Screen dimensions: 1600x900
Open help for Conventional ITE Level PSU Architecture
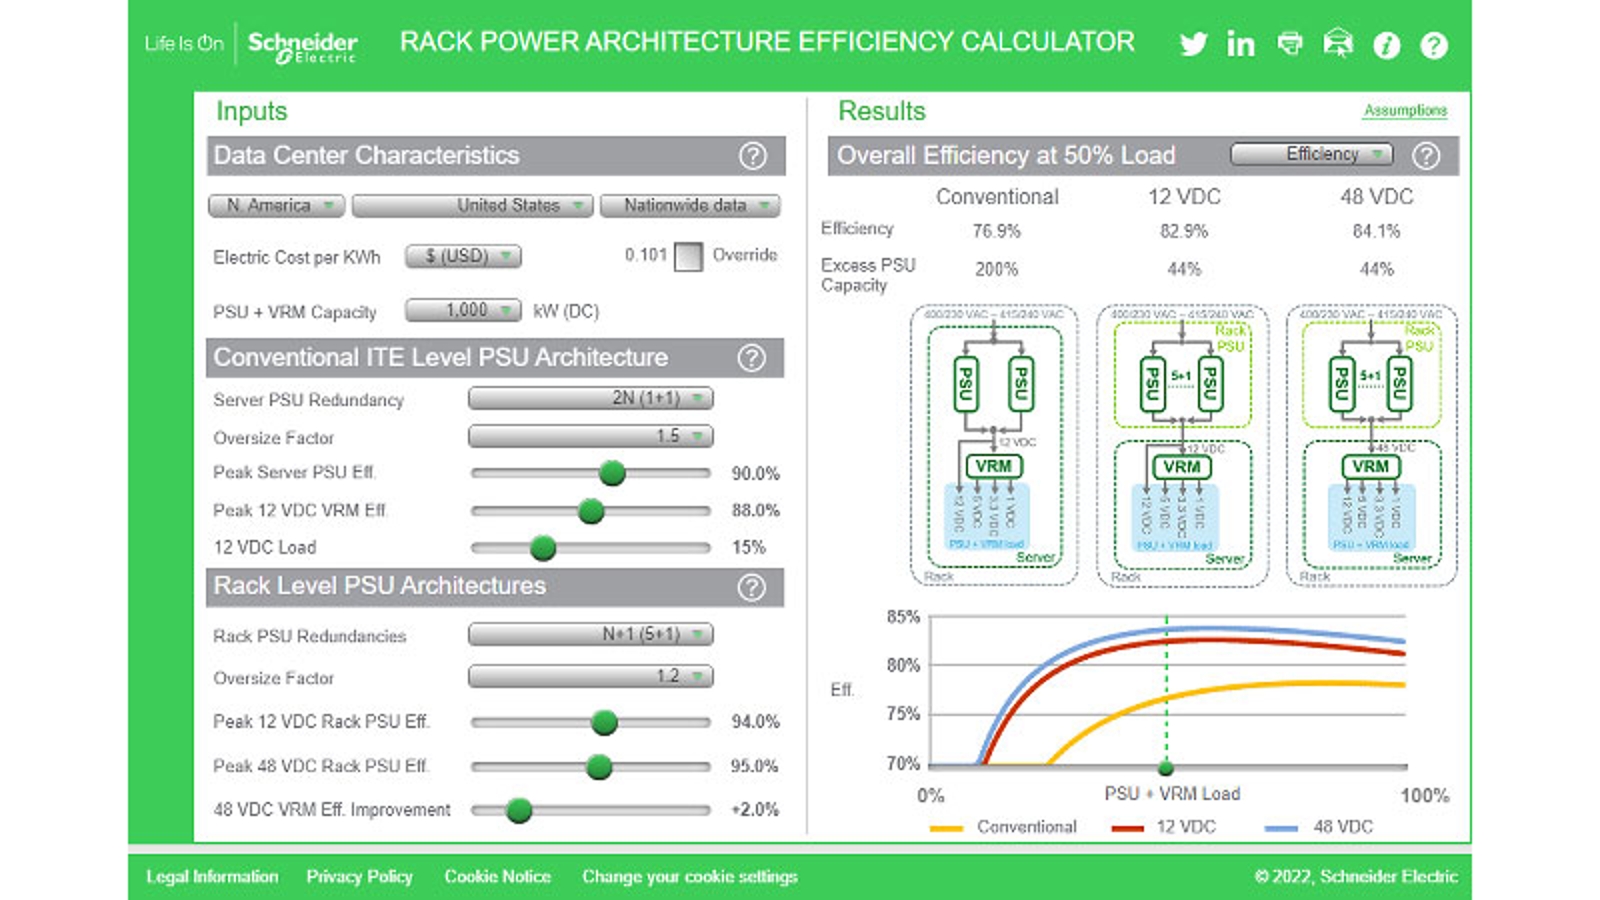751,358
